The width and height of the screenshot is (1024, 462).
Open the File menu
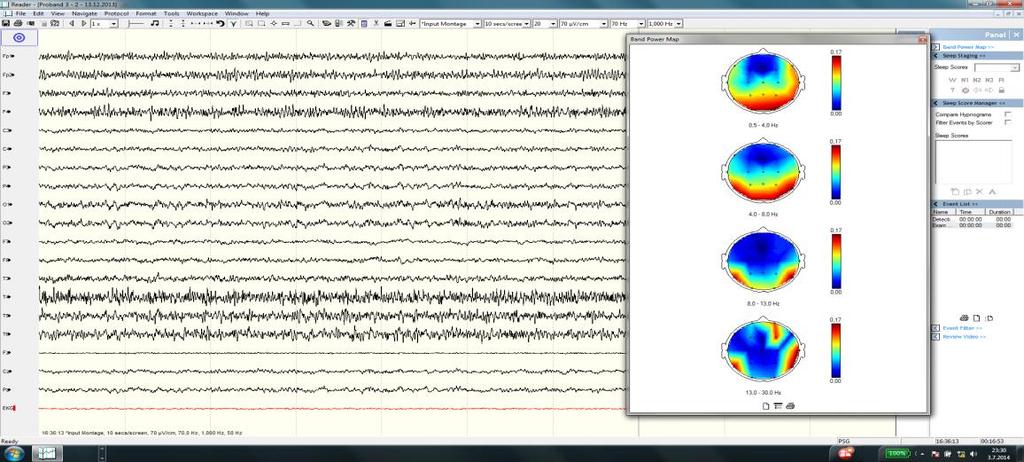tap(20, 13)
